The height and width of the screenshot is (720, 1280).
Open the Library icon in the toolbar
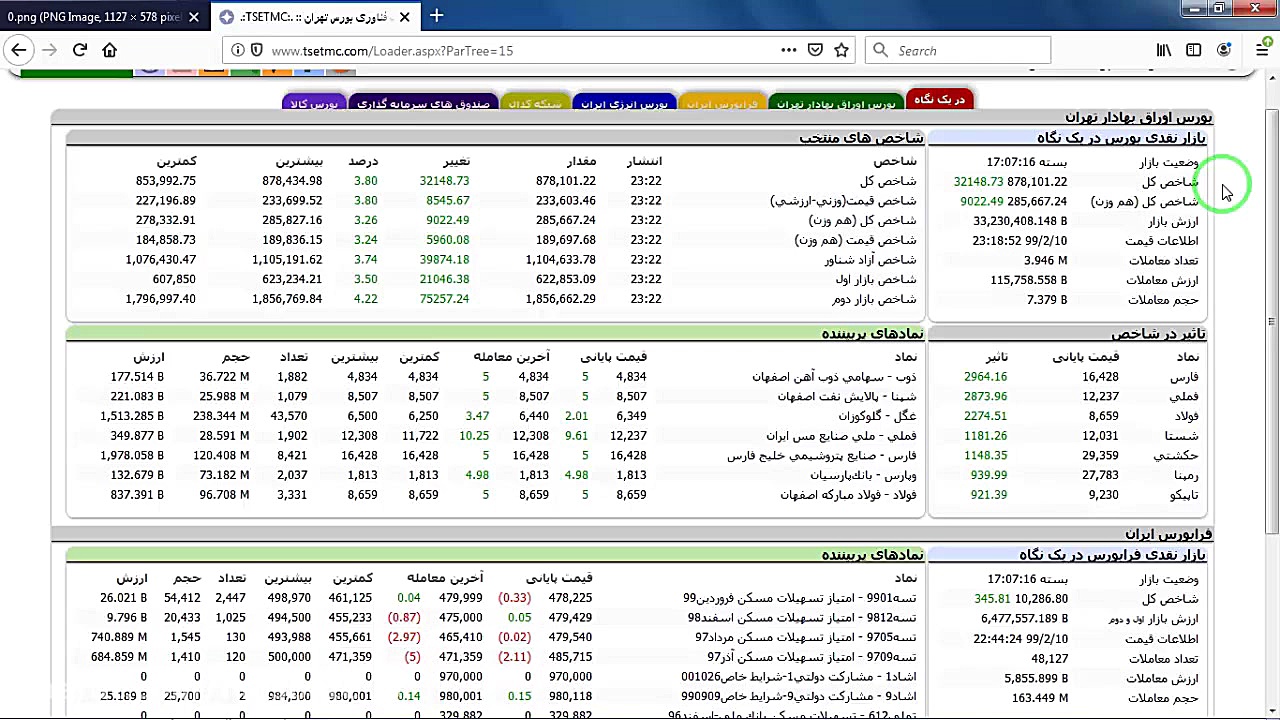click(x=1164, y=49)
